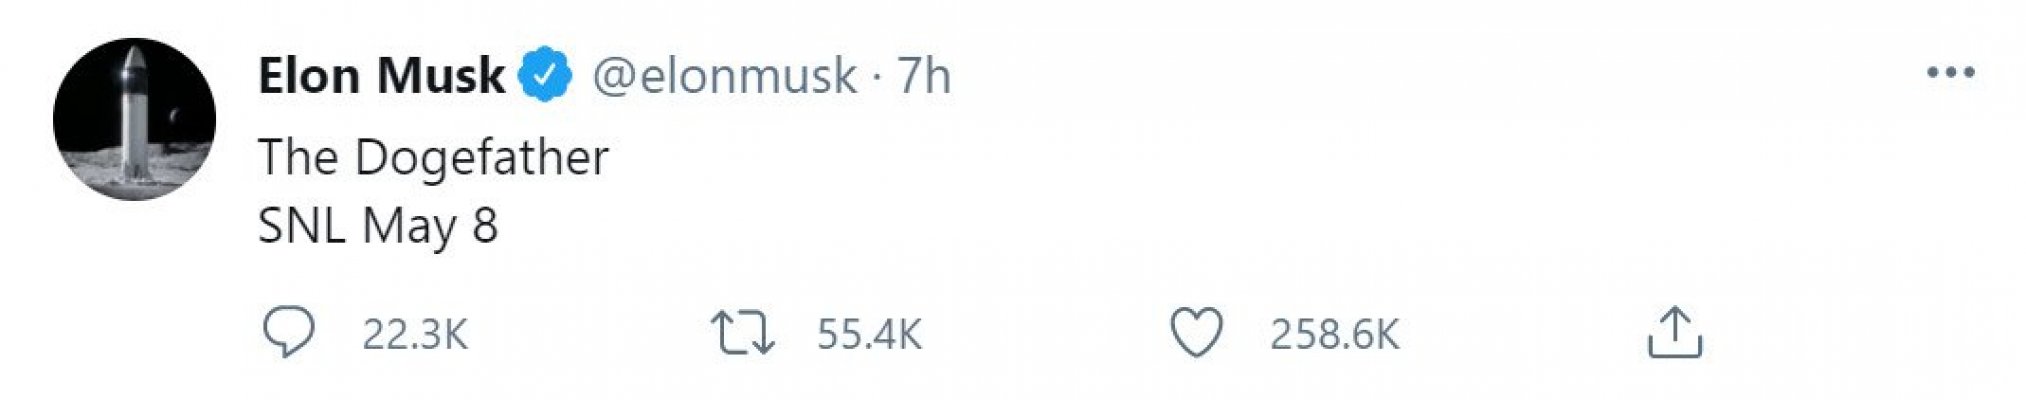Retweet the Dogefather tweet using the arrows icon

(x=742, y=333)
